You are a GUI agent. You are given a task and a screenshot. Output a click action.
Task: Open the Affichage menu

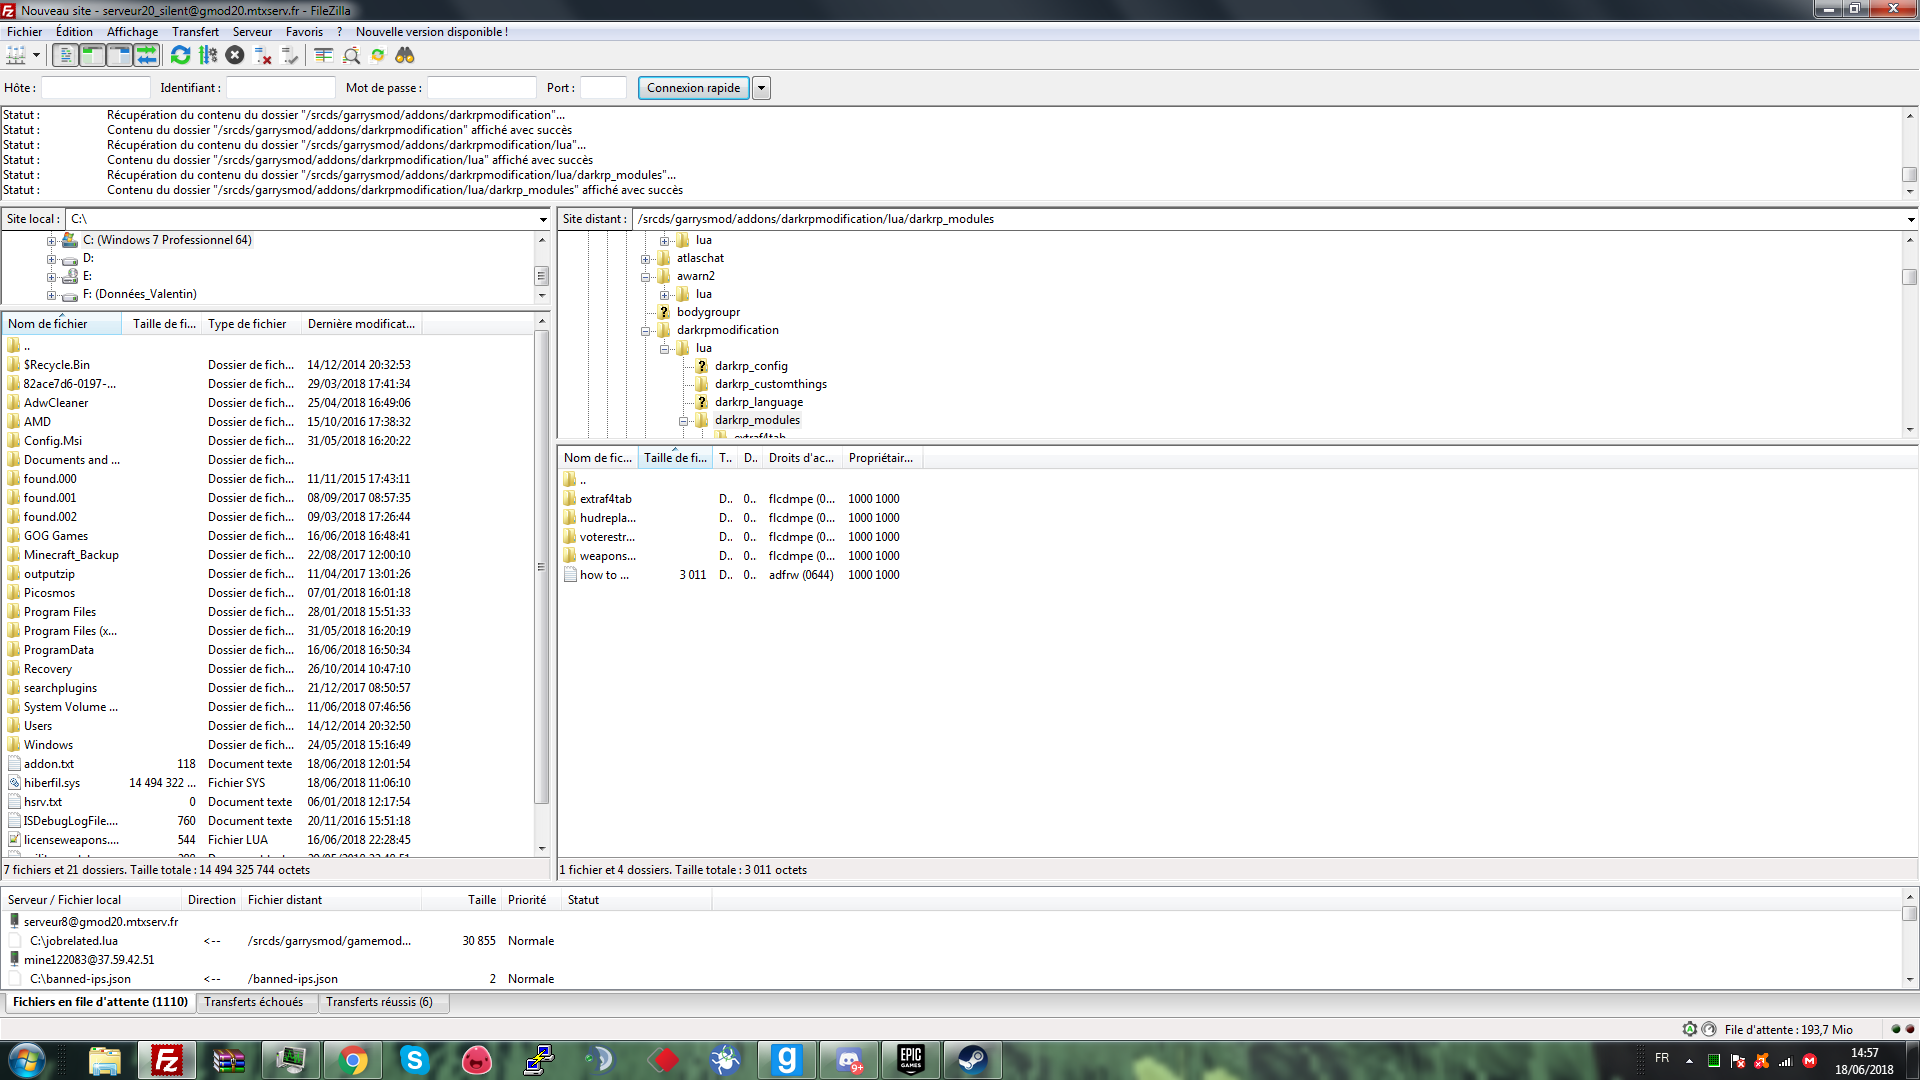[132, 32]
